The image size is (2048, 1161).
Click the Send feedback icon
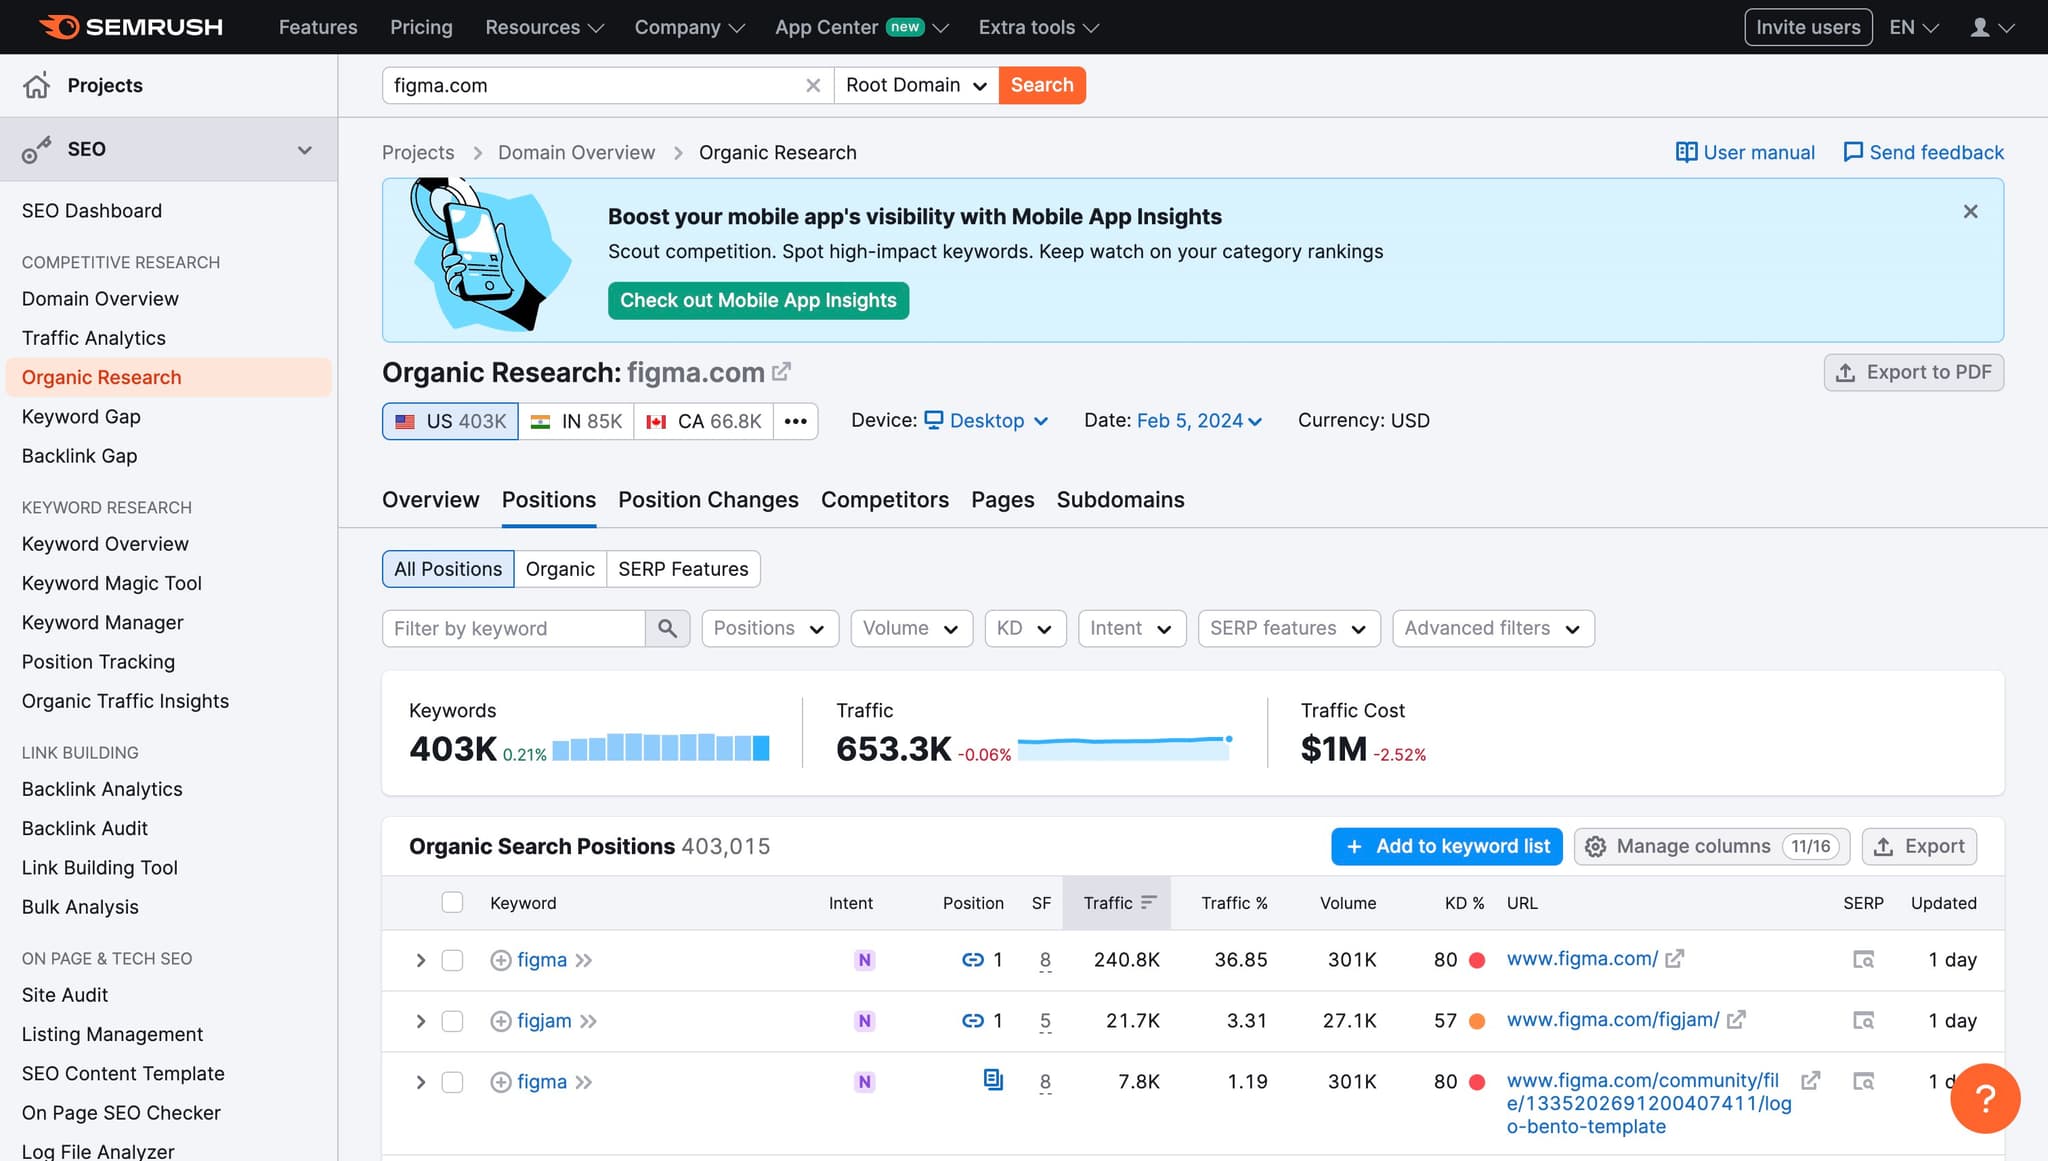[x=1855, y=152]
